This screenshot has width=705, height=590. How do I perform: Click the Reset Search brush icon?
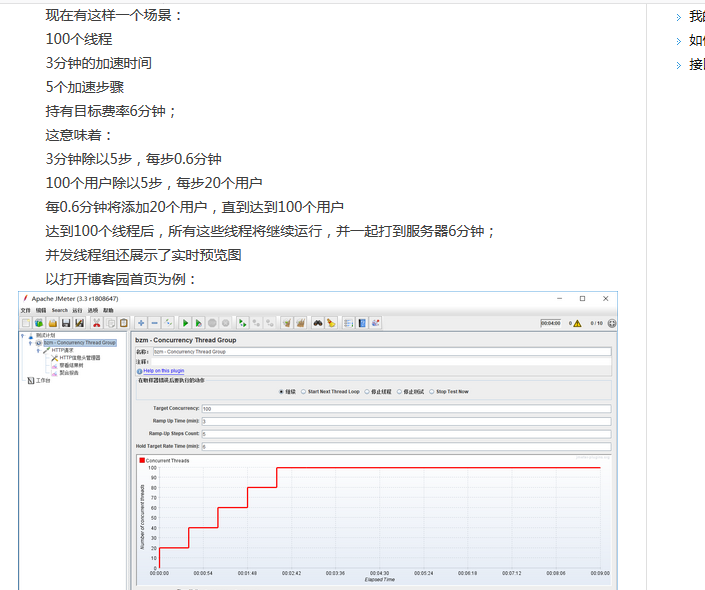[331, 323]
